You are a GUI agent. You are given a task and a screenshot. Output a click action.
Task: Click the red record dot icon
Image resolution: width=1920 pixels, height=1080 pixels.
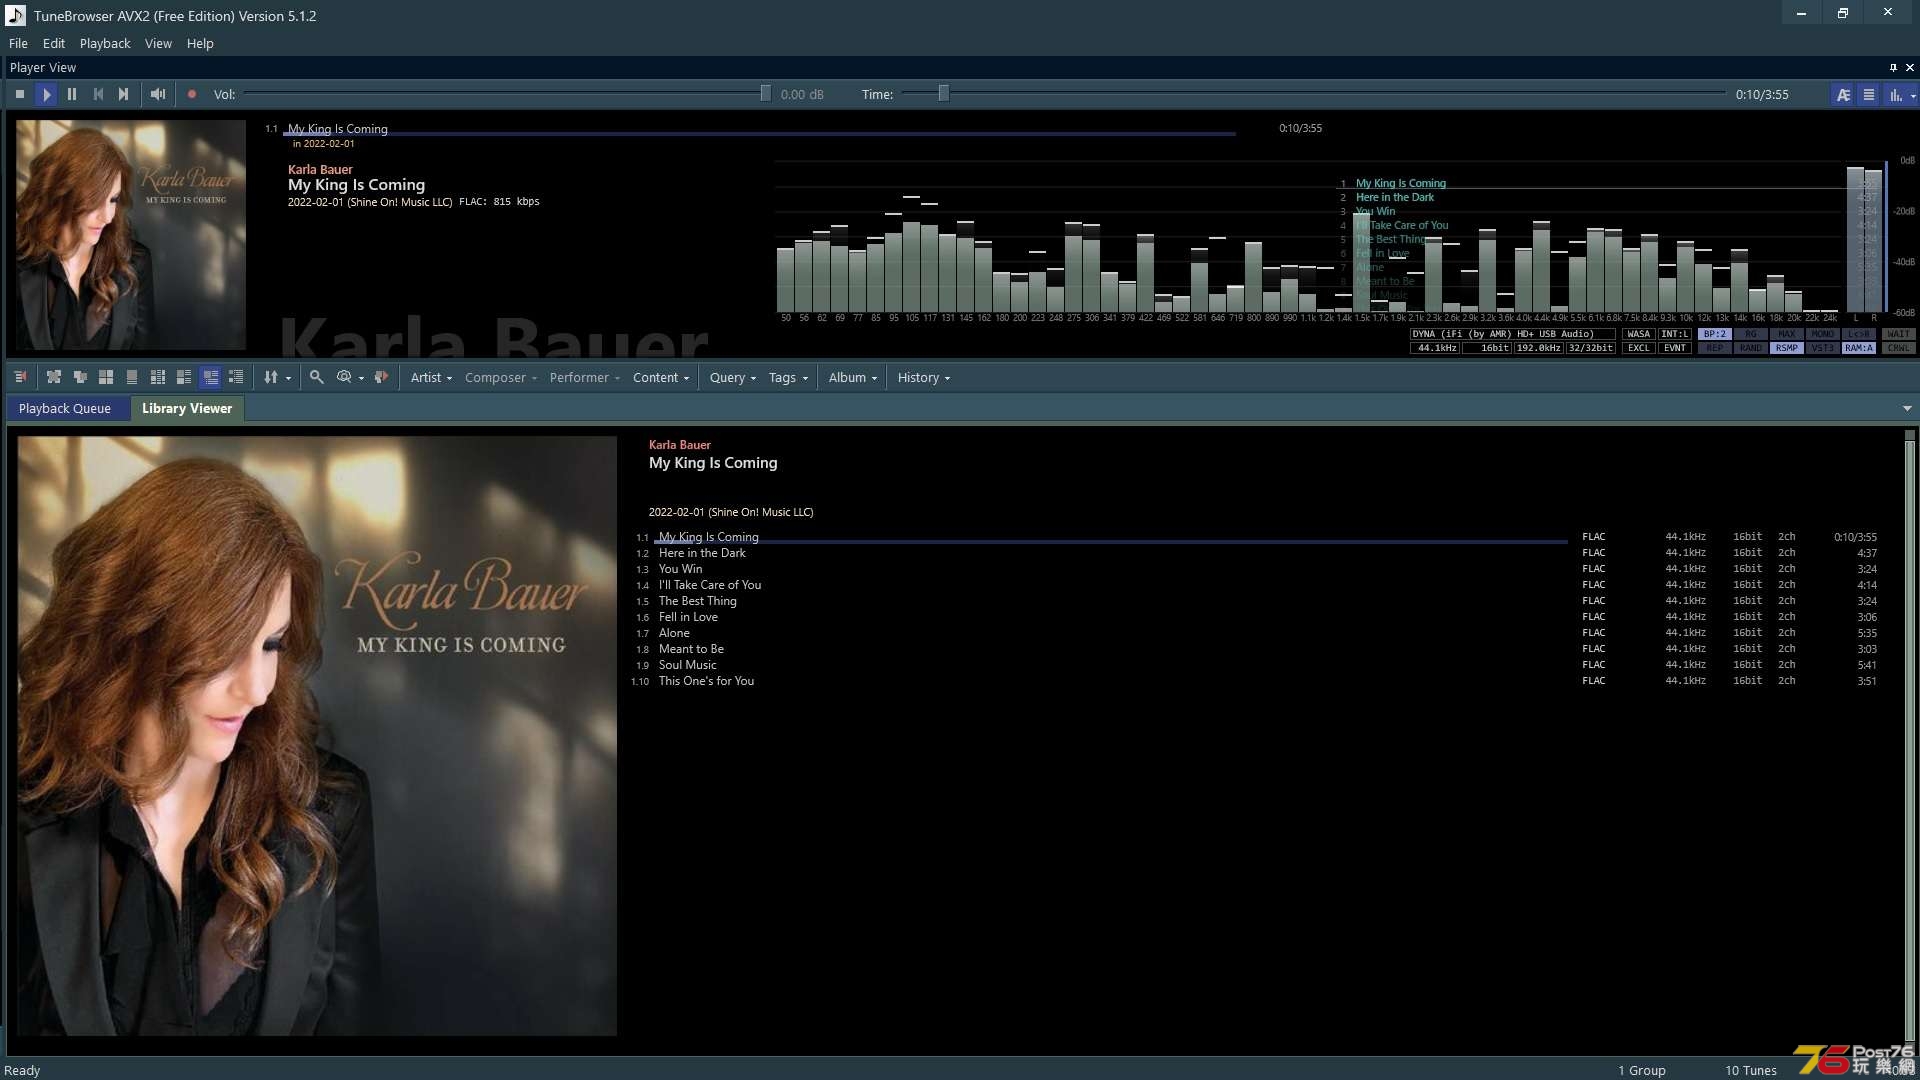(x=192, y=94)
